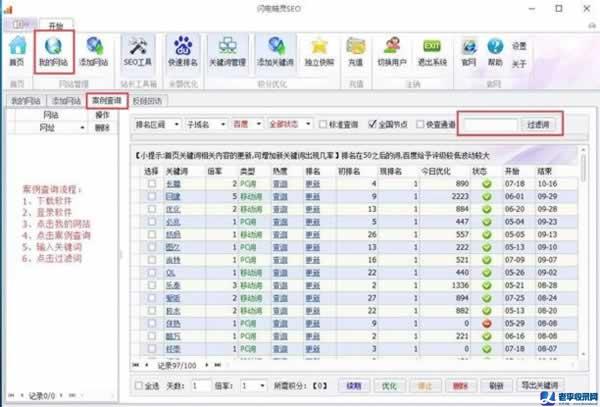Click the 过滤词 filter button
Image resolution: width=600 pixels, height=407 pixels.
point(538,124)
